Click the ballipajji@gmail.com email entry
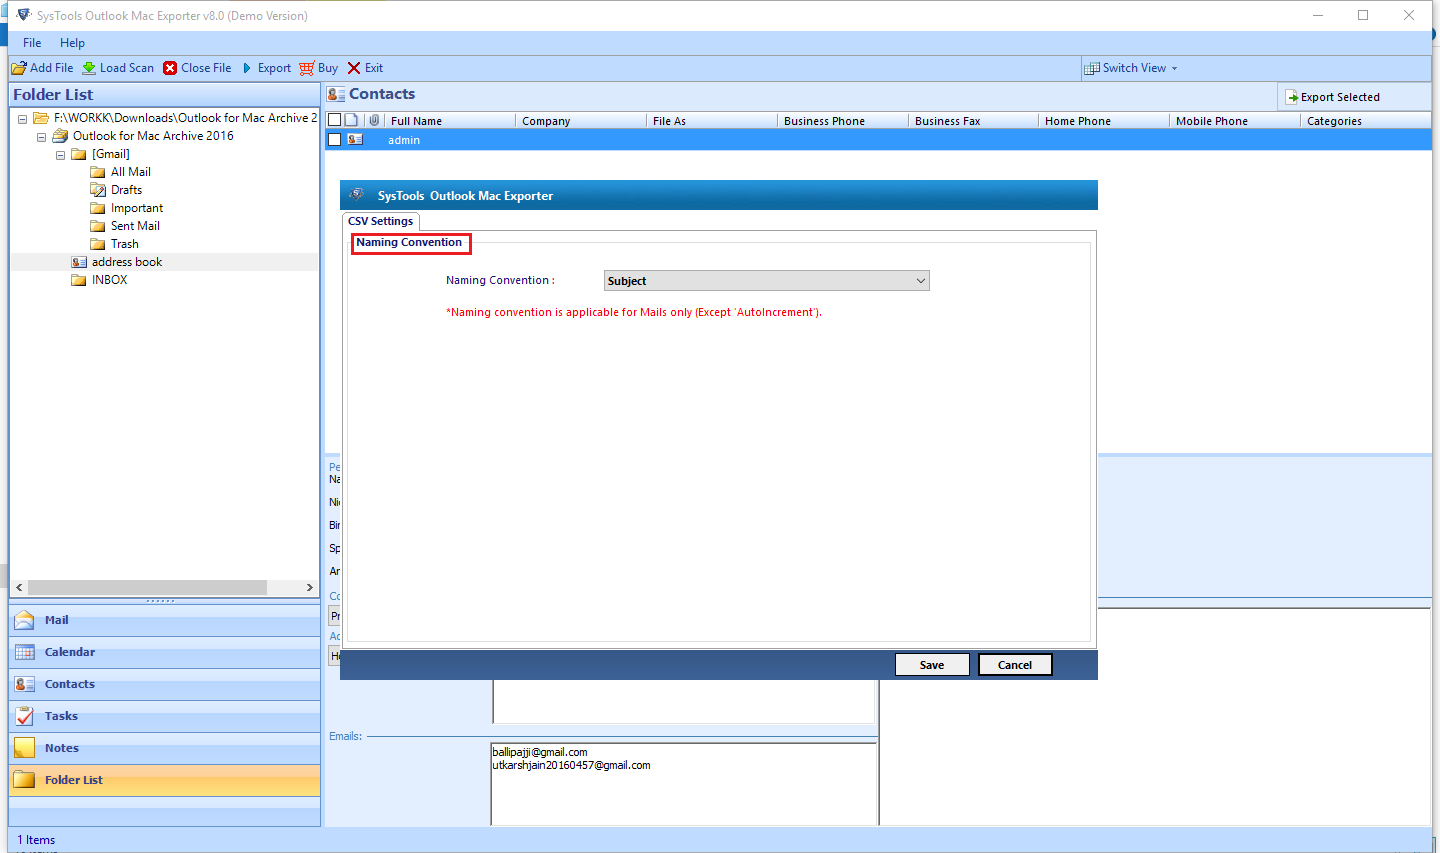The height and width of the screenshot is (853, 1440). 540,752
